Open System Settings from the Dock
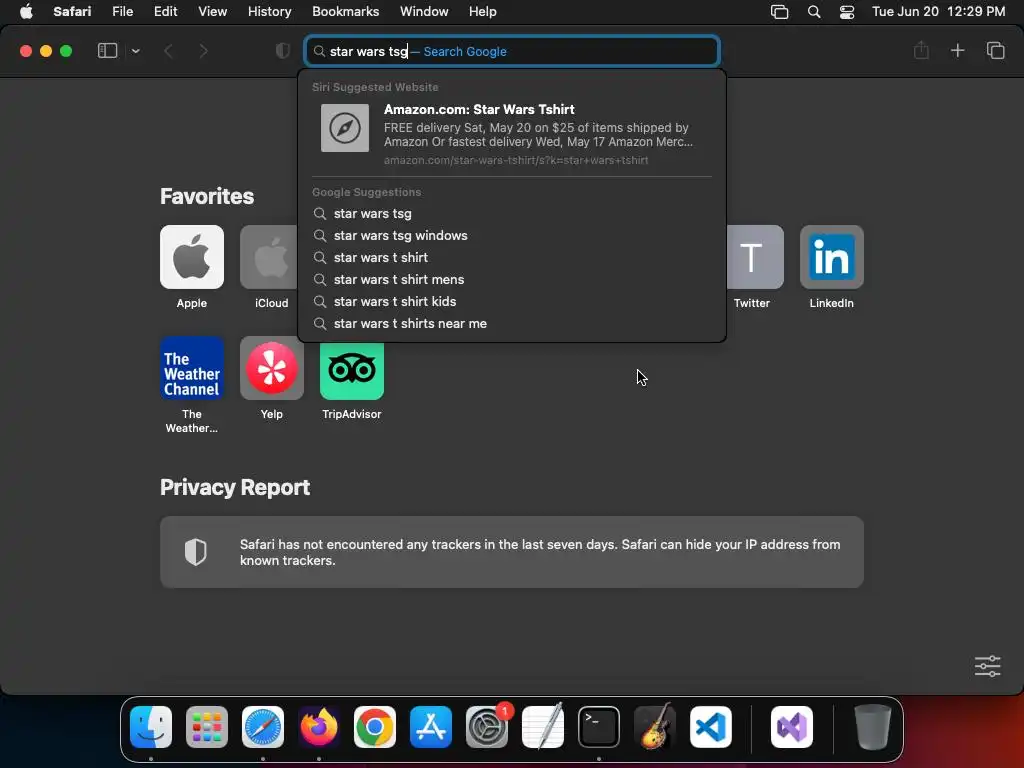Image resolution: width=1024 pixels, height=768 pixels. pyautogui.click(x=487, y=727)
